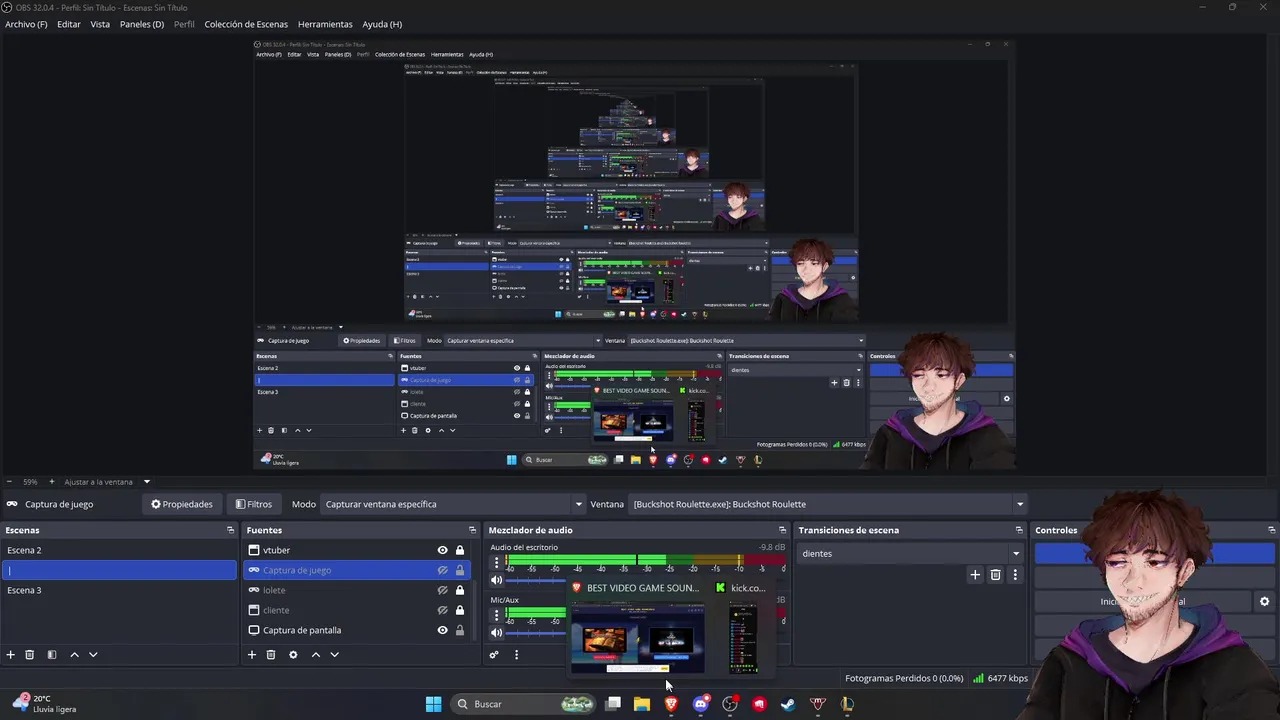Open virtual camera settings gear in Controles

[1264, 602]
